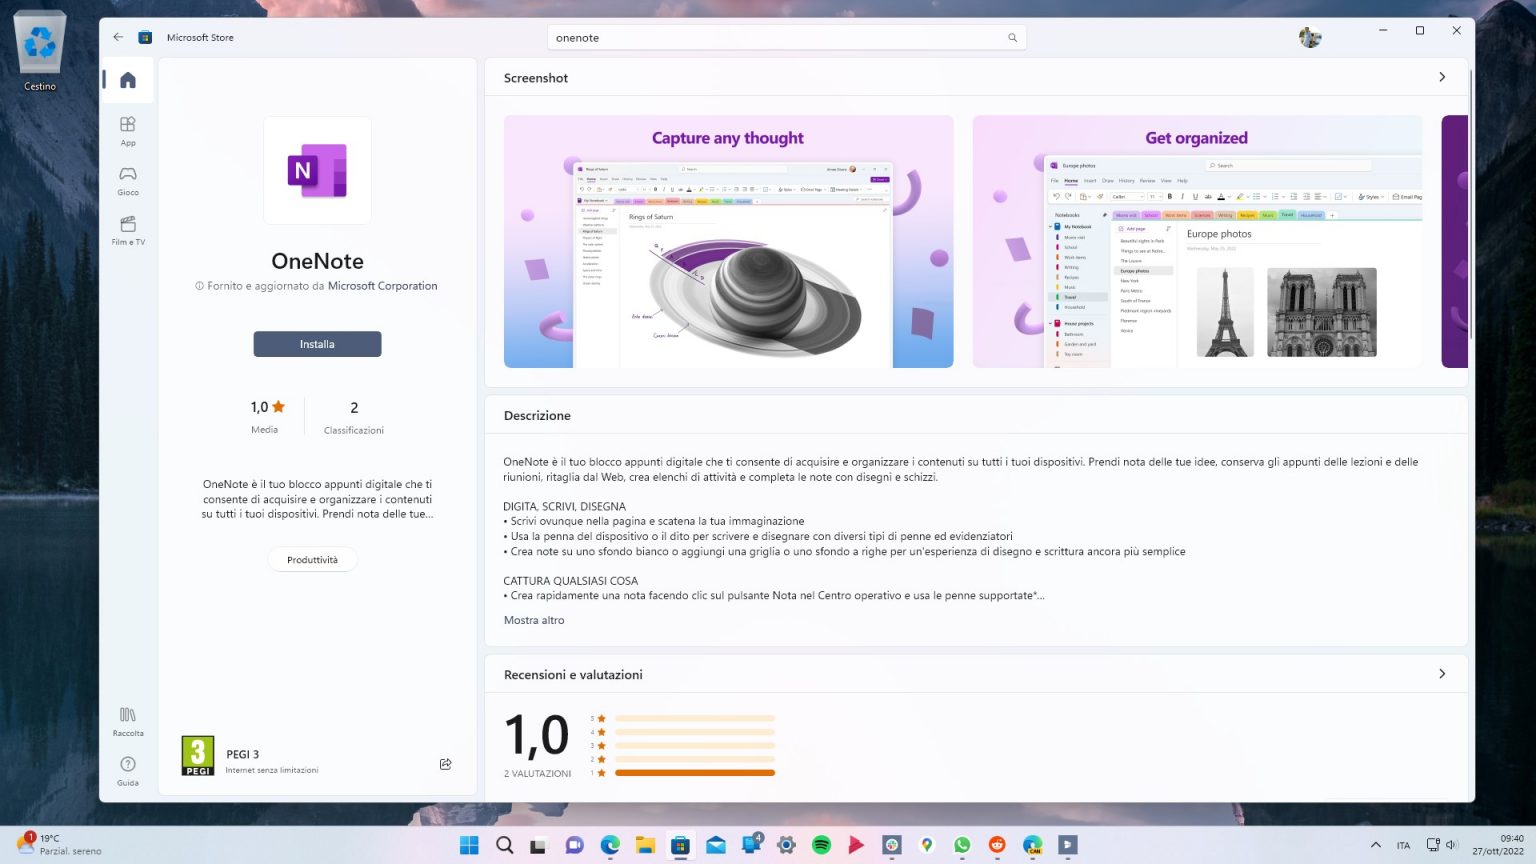Open the account profile avatar
1536x864 pixels.
(1310, 37)
